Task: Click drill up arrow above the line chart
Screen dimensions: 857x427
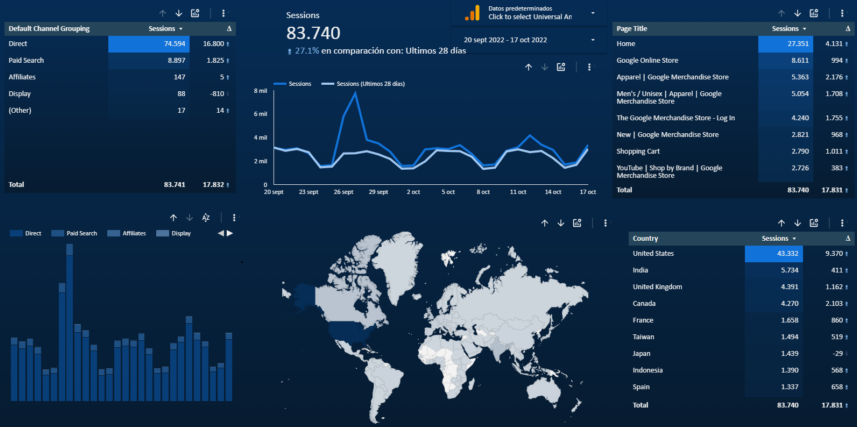Action: click(x=528, y=67)
